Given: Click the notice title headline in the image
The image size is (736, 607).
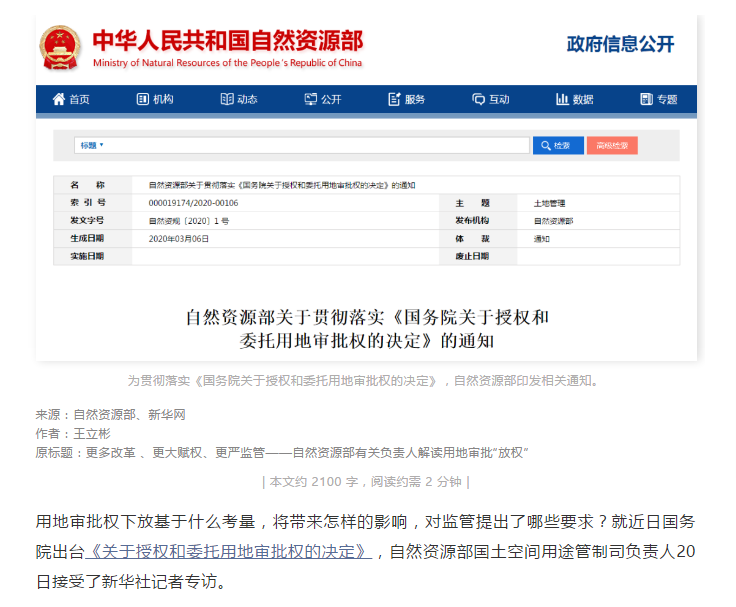Looking at the screenshot, I should pyautogui.click(x=367, y=329).
